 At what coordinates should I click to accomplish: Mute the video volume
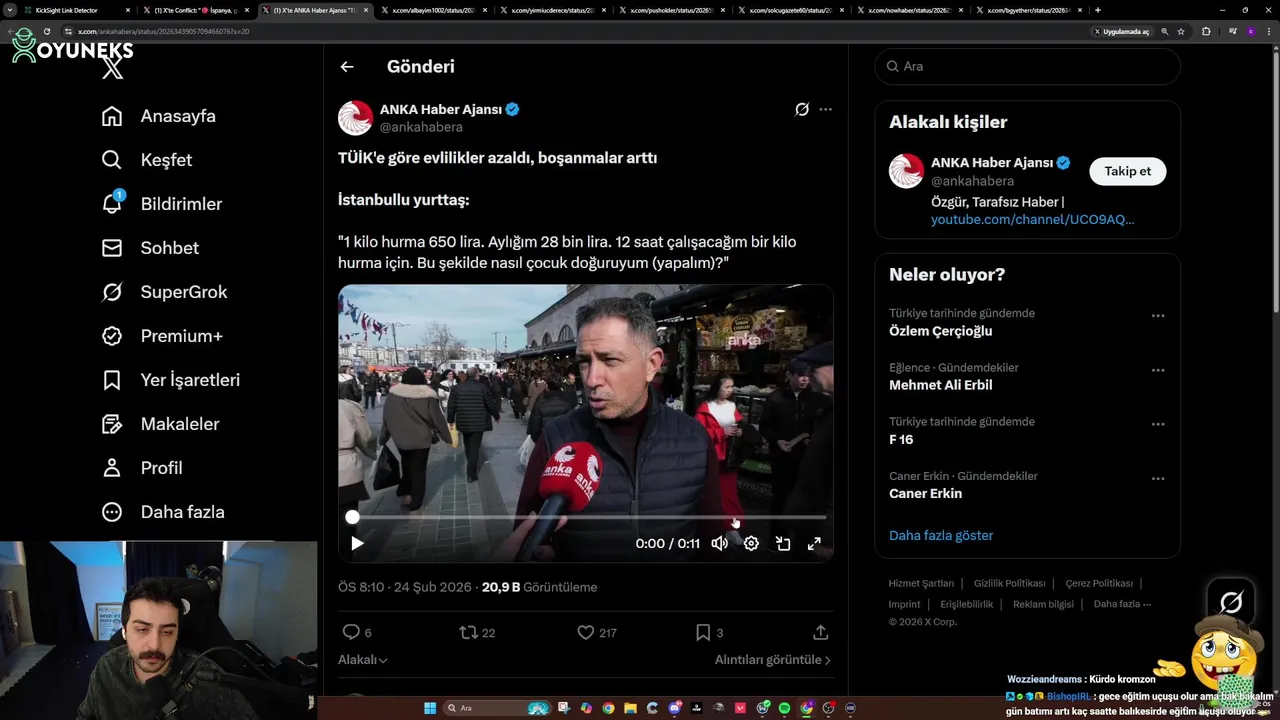719,544
